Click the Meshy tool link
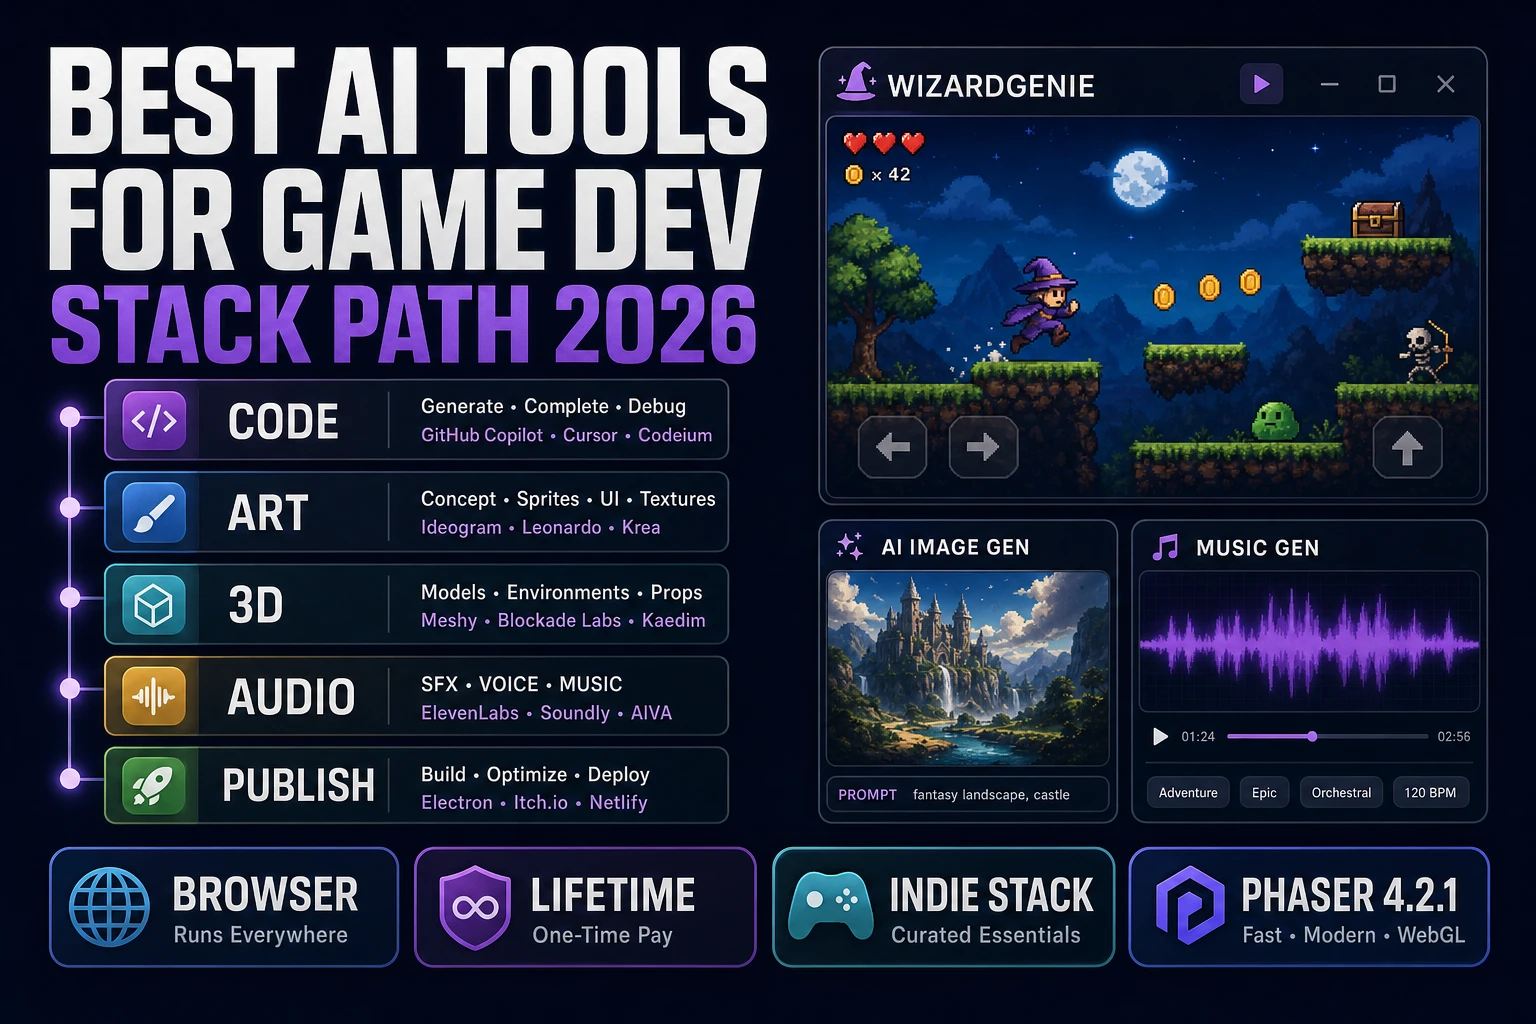 [449, 620]
